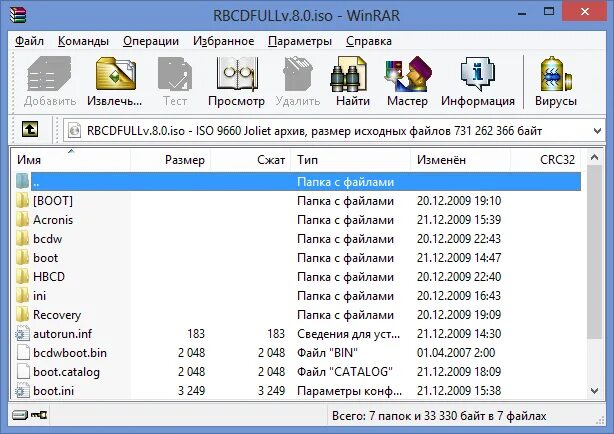Sort by Изменён column header

tap(461, 160)
